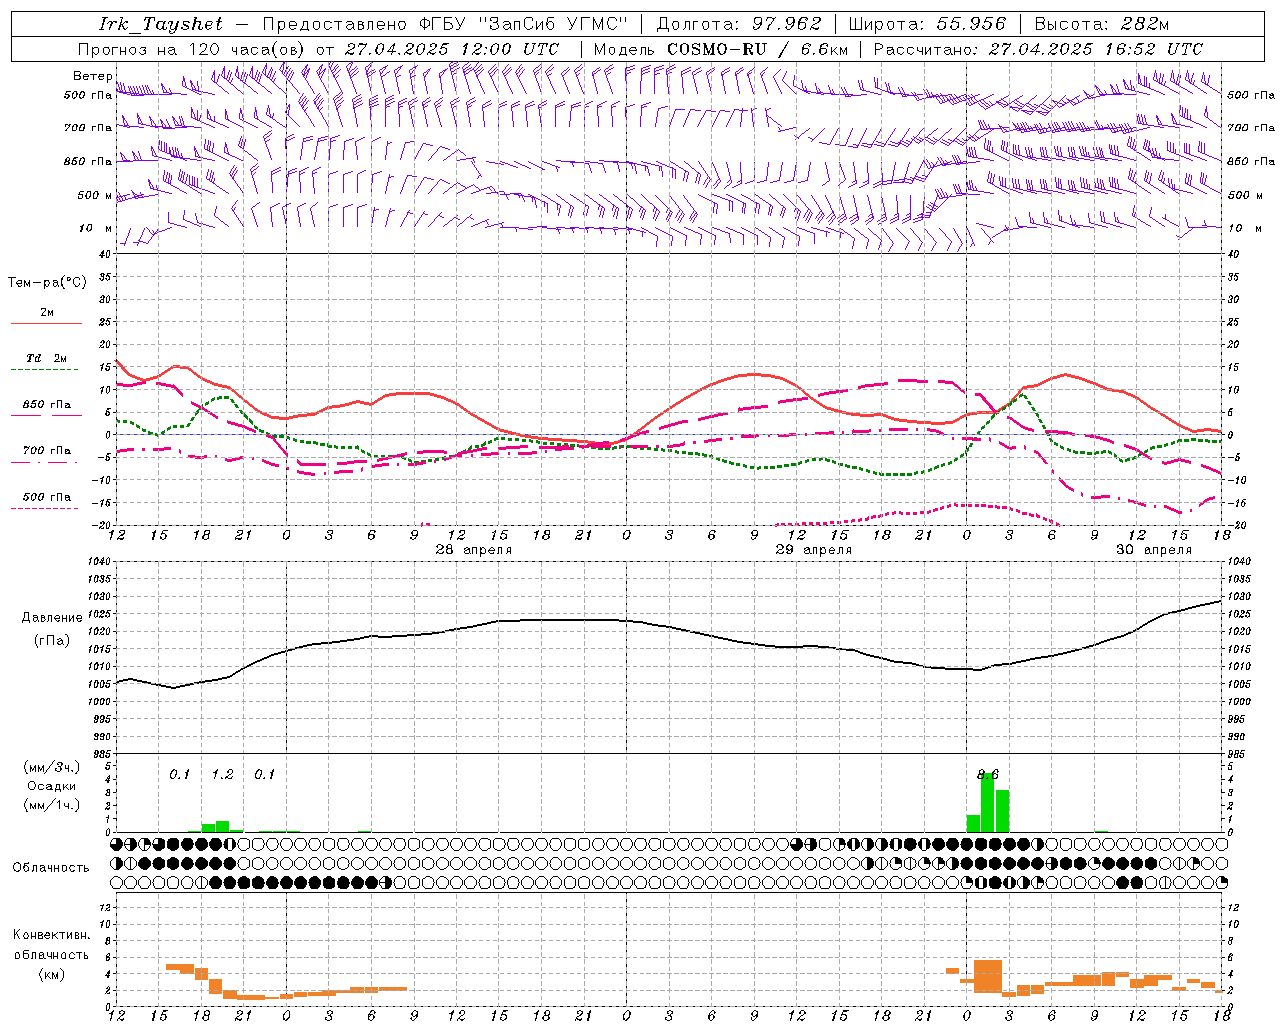Click the '8.6' precipitation amount value
Viewport: 1280px width, 1024px height.
(988, 775)
